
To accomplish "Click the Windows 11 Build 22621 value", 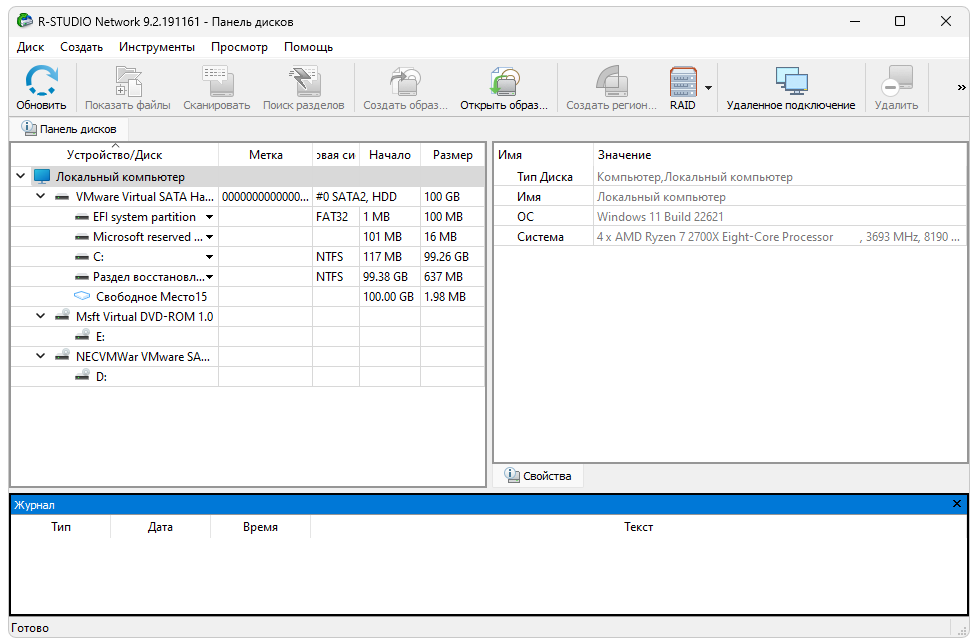I will [x=660, y=217].
